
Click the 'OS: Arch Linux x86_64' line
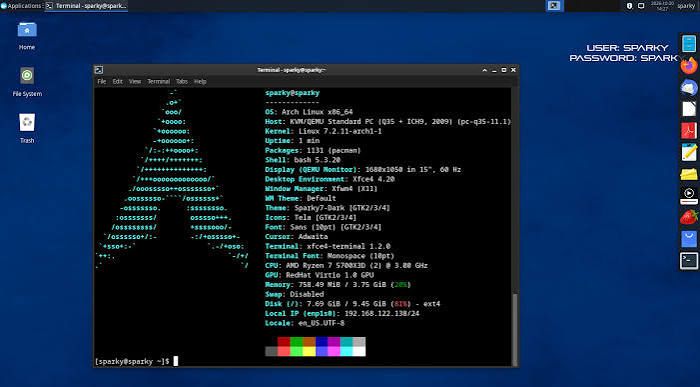point(309,112)
